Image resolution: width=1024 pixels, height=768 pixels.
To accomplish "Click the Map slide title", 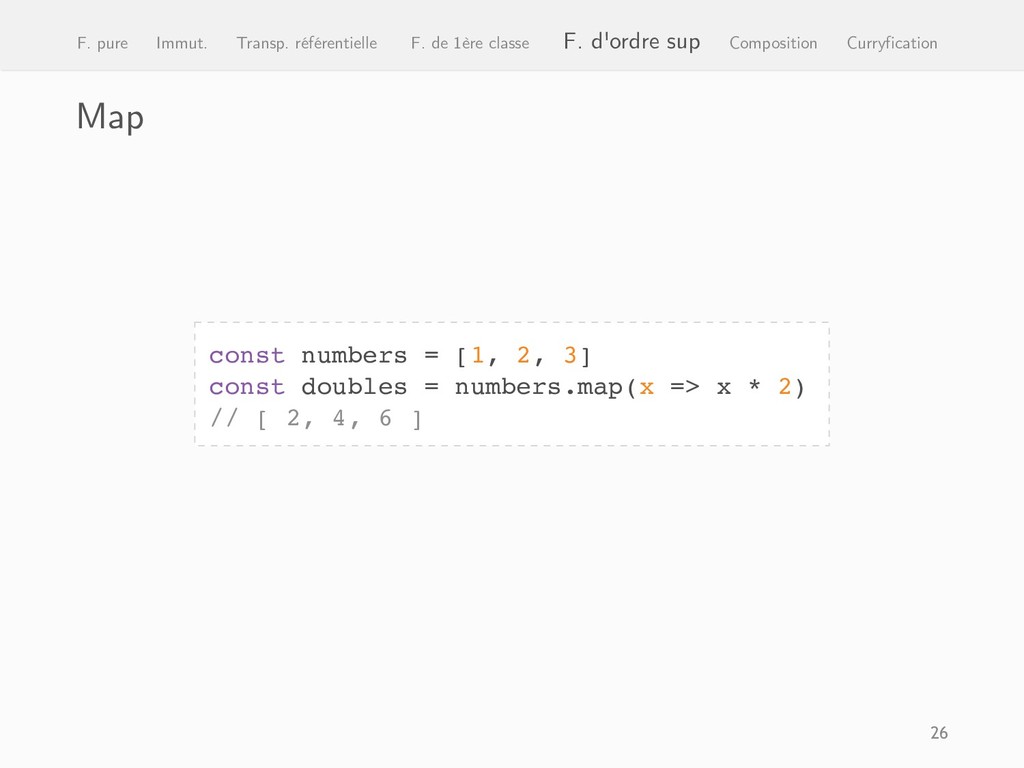I will (x=110, y=118).
